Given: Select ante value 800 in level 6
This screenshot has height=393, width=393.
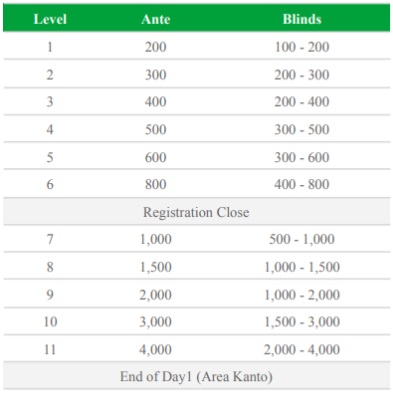Looking at the screenshot, I should [156, 184].
